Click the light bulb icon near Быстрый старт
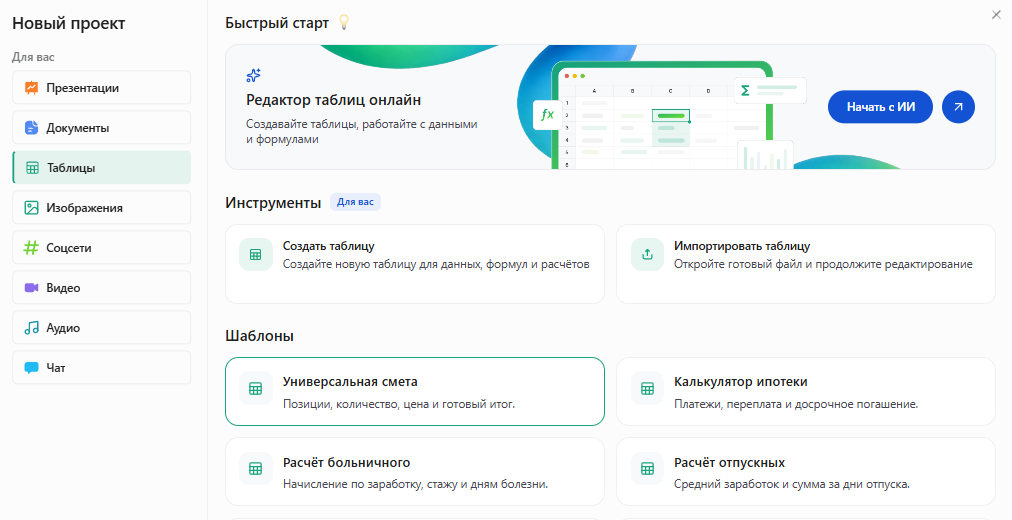 click(x=344, y=23)
